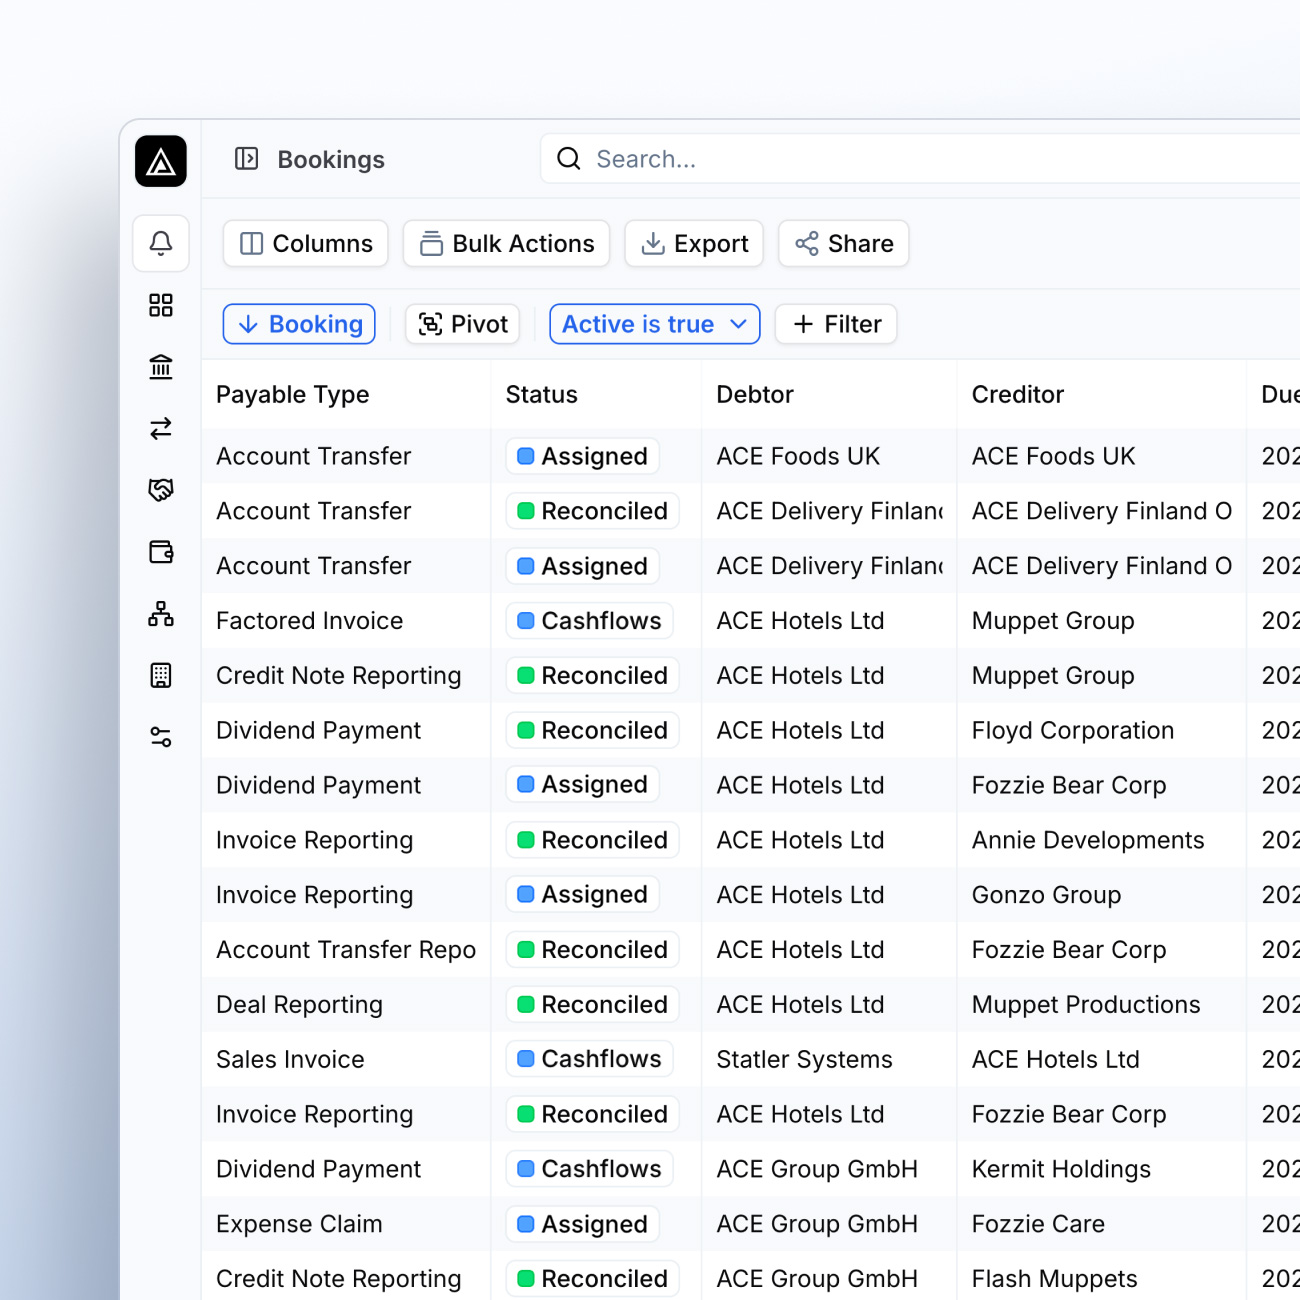Click the Share button

coord(843,244)
